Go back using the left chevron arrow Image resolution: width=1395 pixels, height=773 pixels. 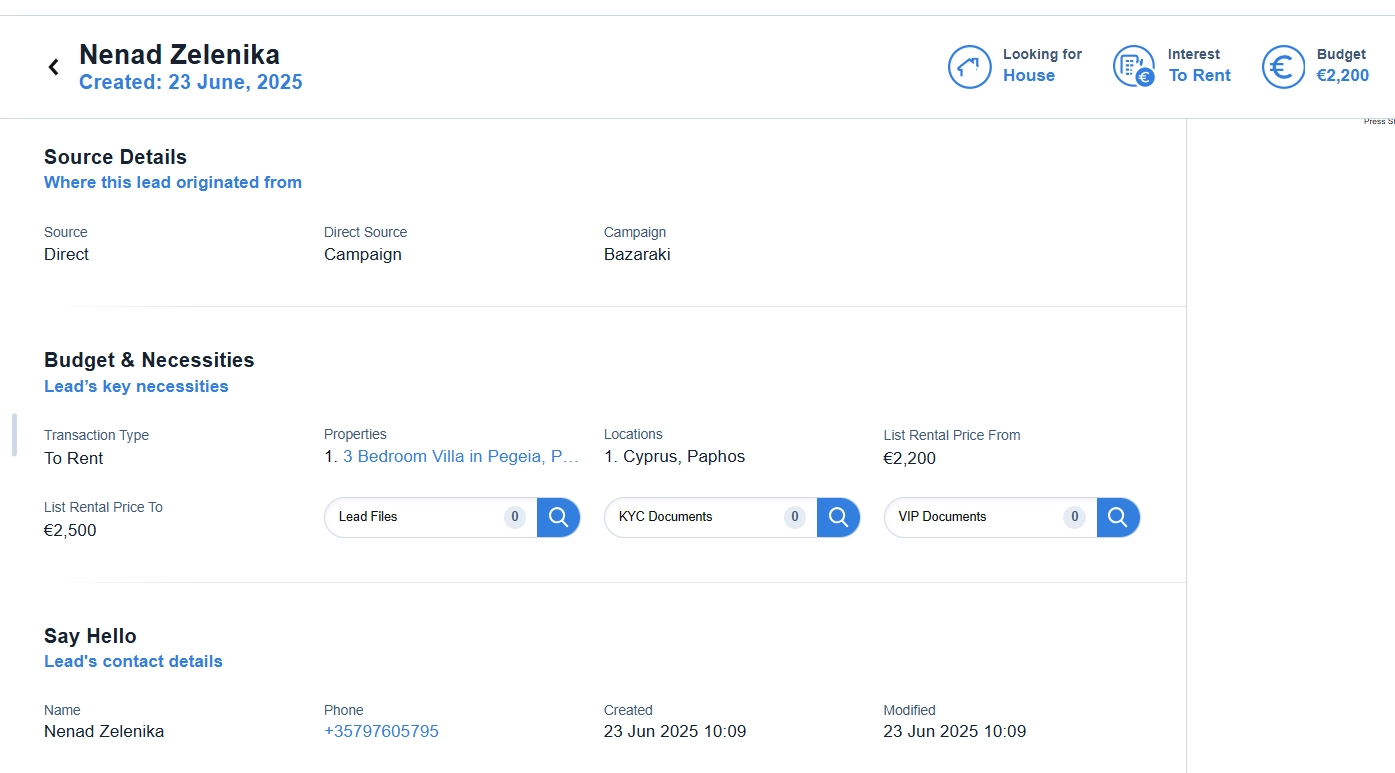54,67
